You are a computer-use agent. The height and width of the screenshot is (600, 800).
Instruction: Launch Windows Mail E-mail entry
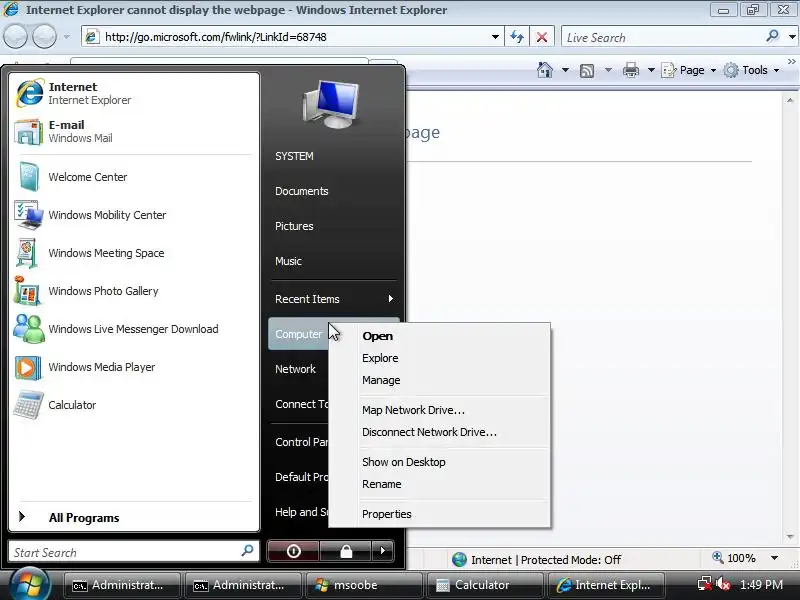(134, 132)
